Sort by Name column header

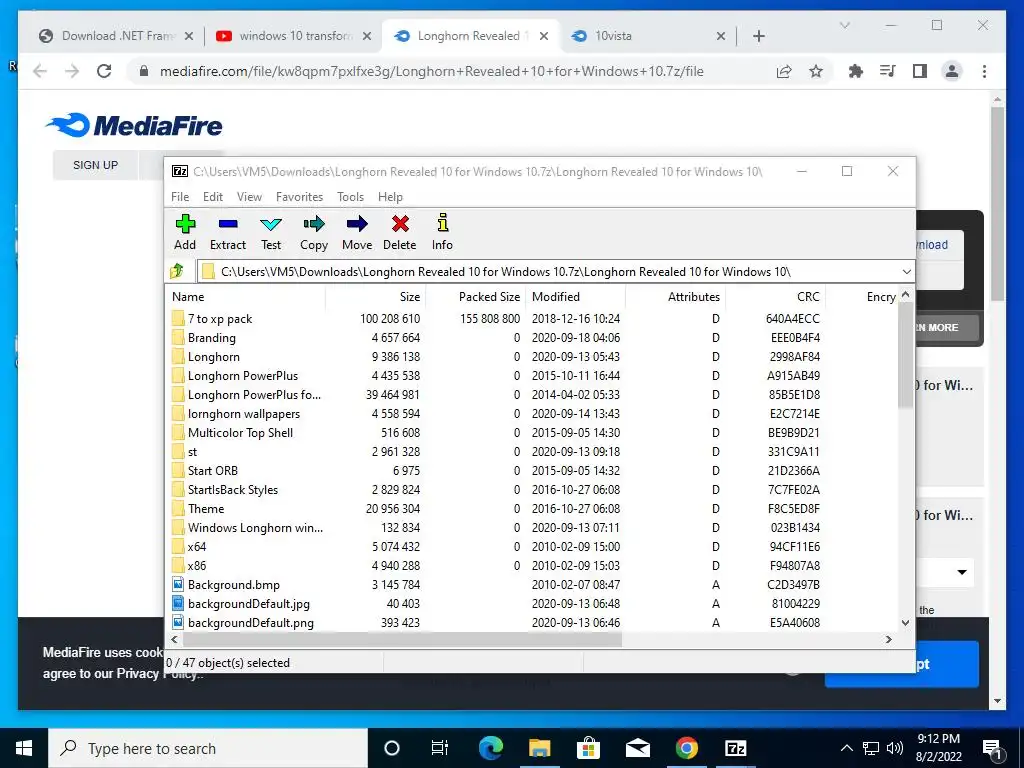click(x=246, y=296)
